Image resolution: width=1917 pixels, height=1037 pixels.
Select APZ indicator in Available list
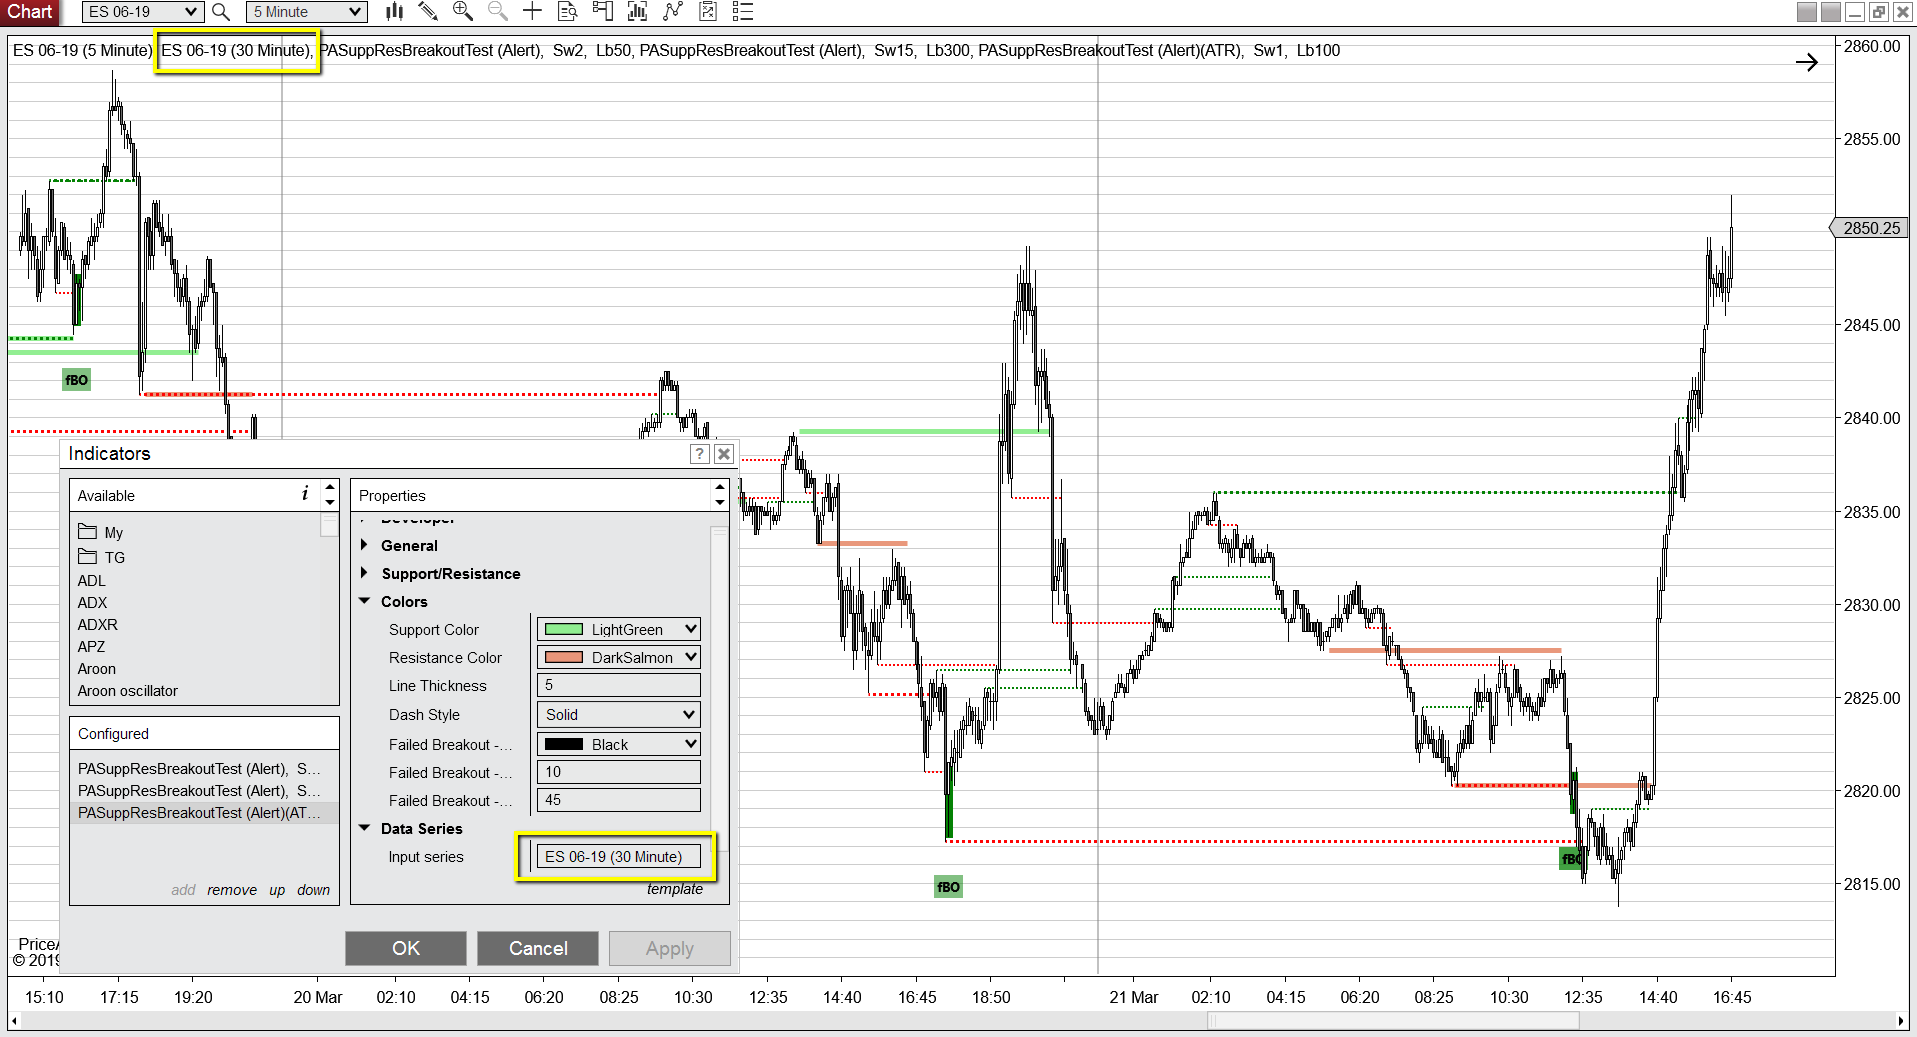click(91, 647)
